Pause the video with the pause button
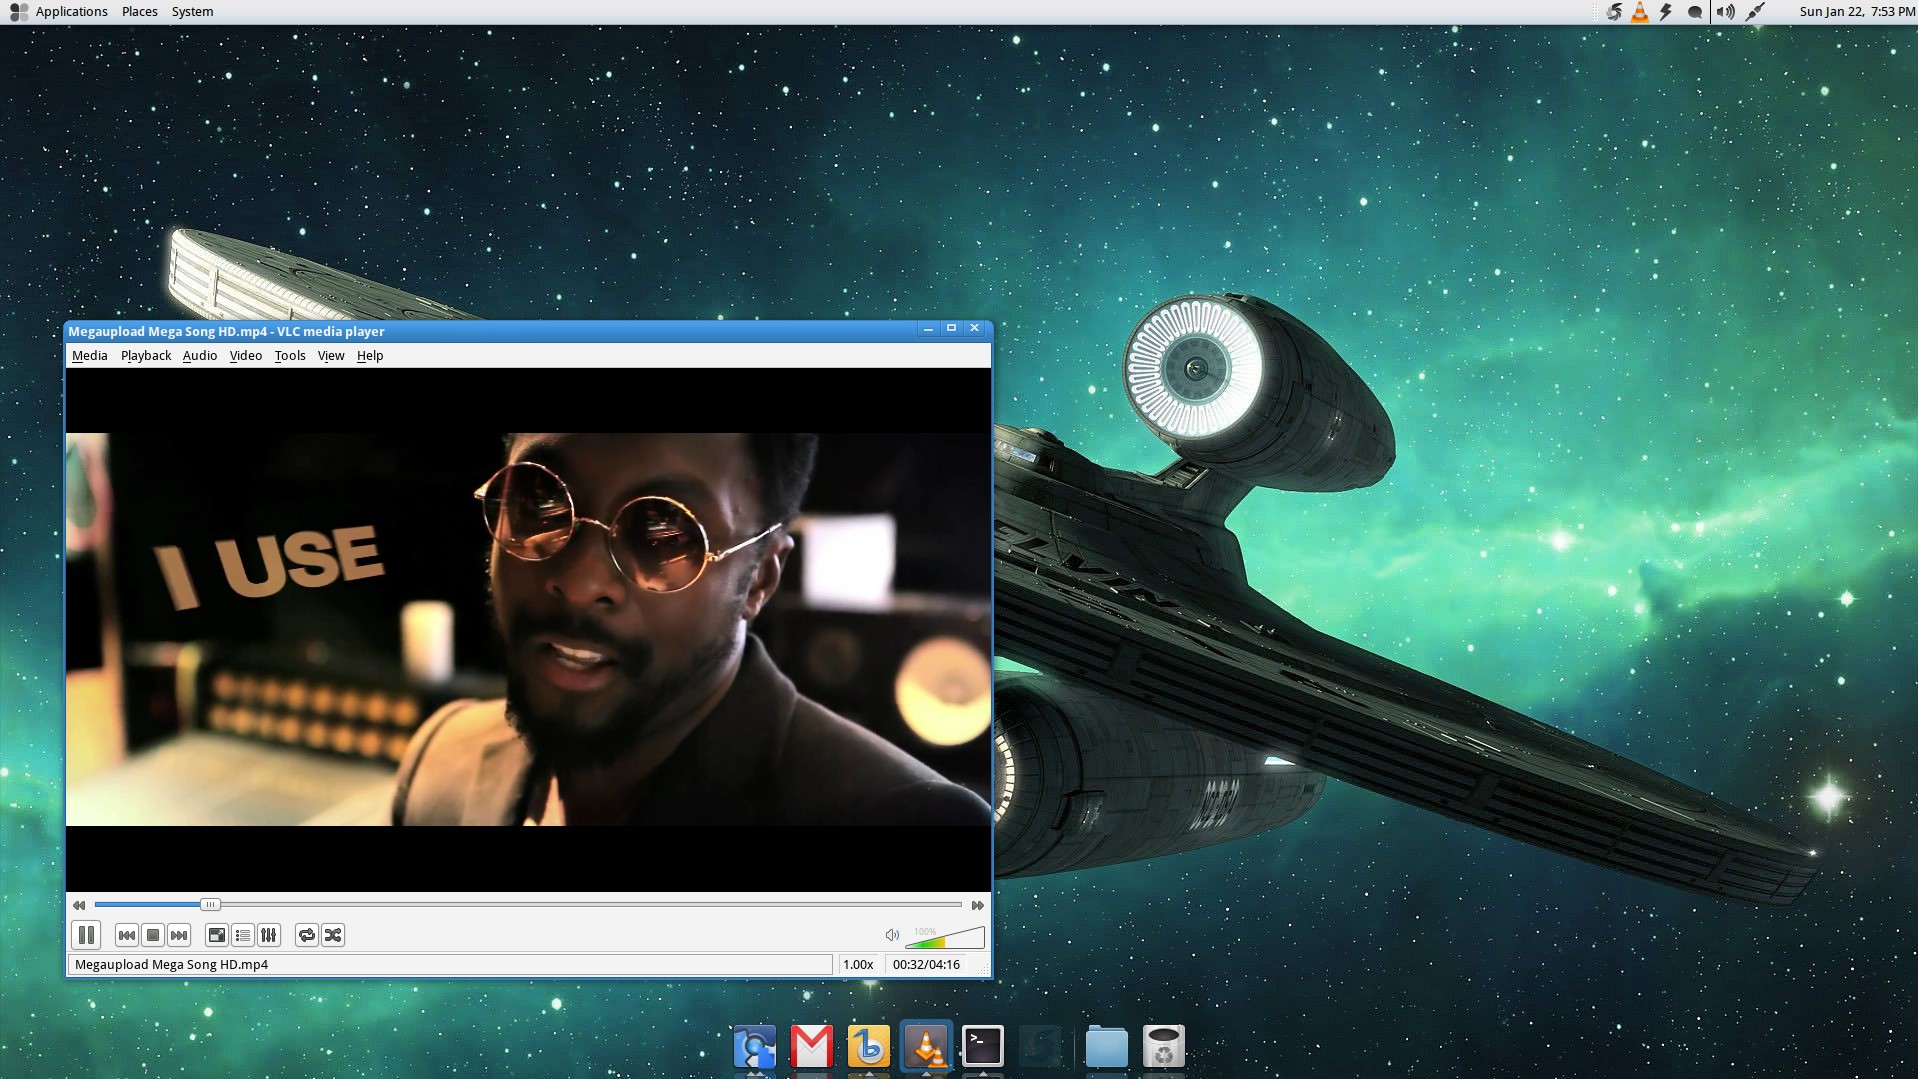Screen dimensions: 1918x1079 coord(86,935)
